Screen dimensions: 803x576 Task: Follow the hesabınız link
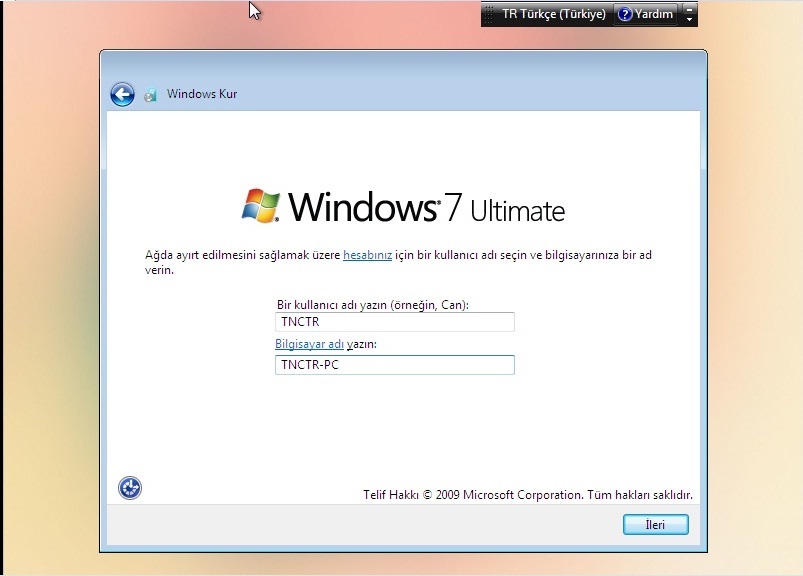click(x=367, y=255)
